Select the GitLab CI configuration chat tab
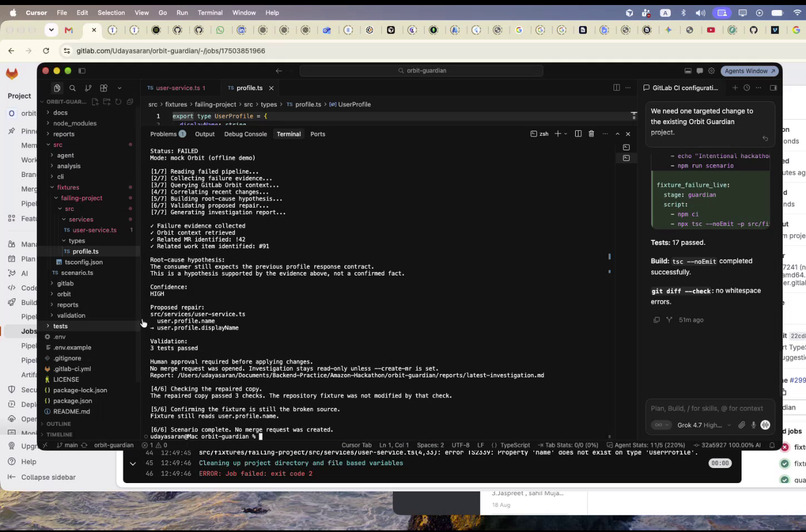 click(681, 88)
